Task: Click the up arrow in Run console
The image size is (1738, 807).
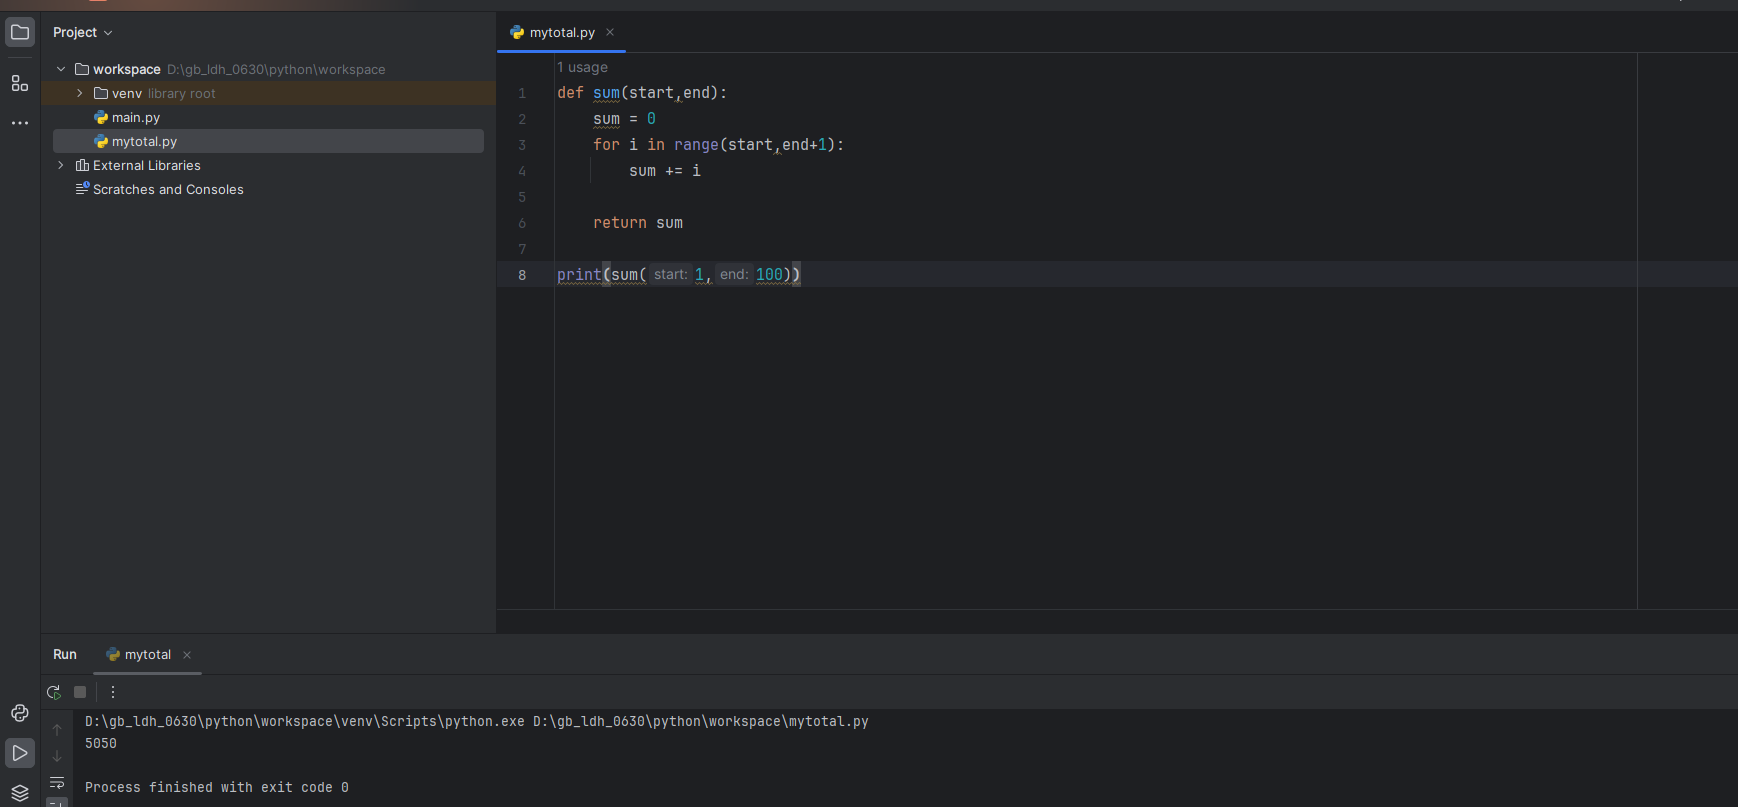Action: click(x=57, y=730)
